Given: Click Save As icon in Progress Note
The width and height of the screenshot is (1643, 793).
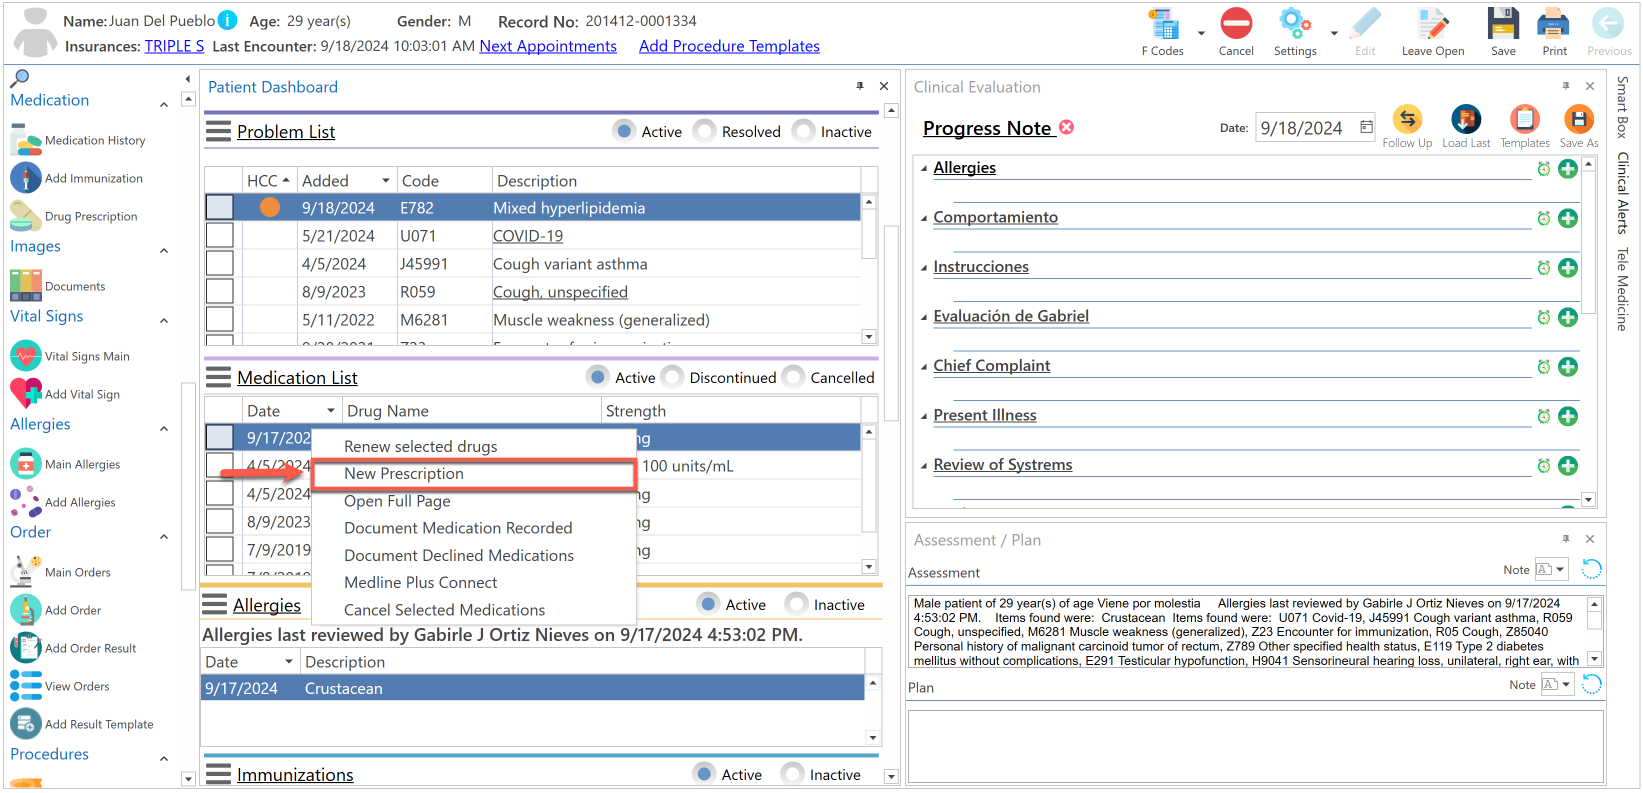Looking at the screenshot, I should 1579,120.
